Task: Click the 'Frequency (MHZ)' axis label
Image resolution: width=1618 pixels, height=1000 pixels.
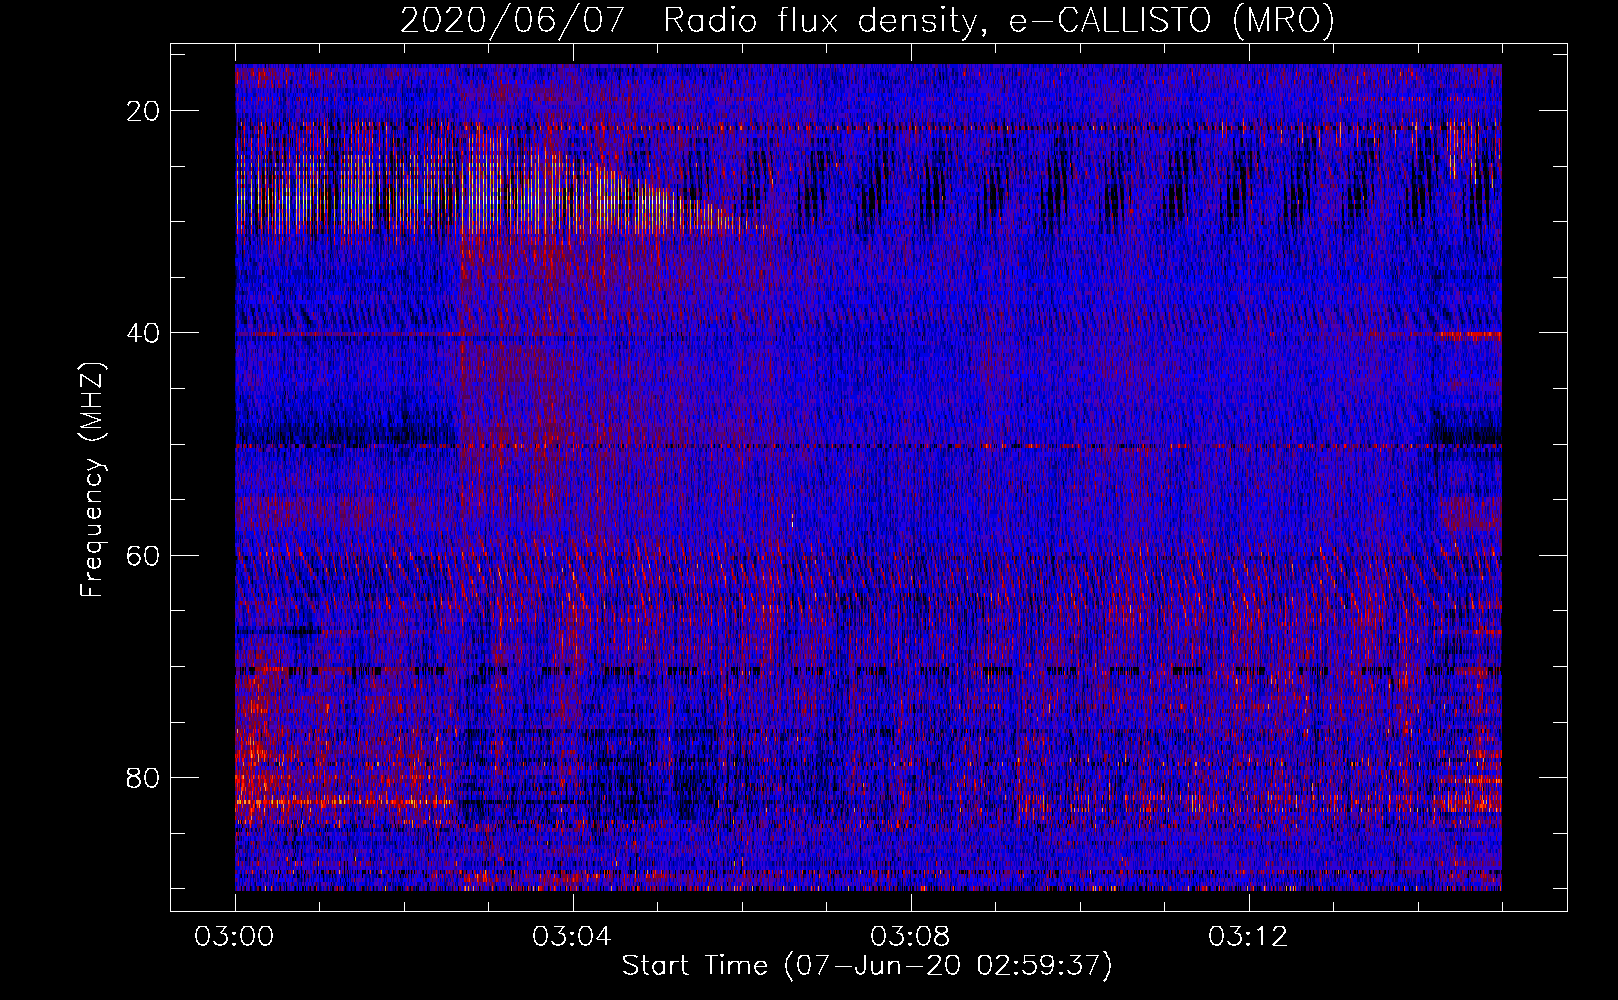Action: (x=92, y=479)
